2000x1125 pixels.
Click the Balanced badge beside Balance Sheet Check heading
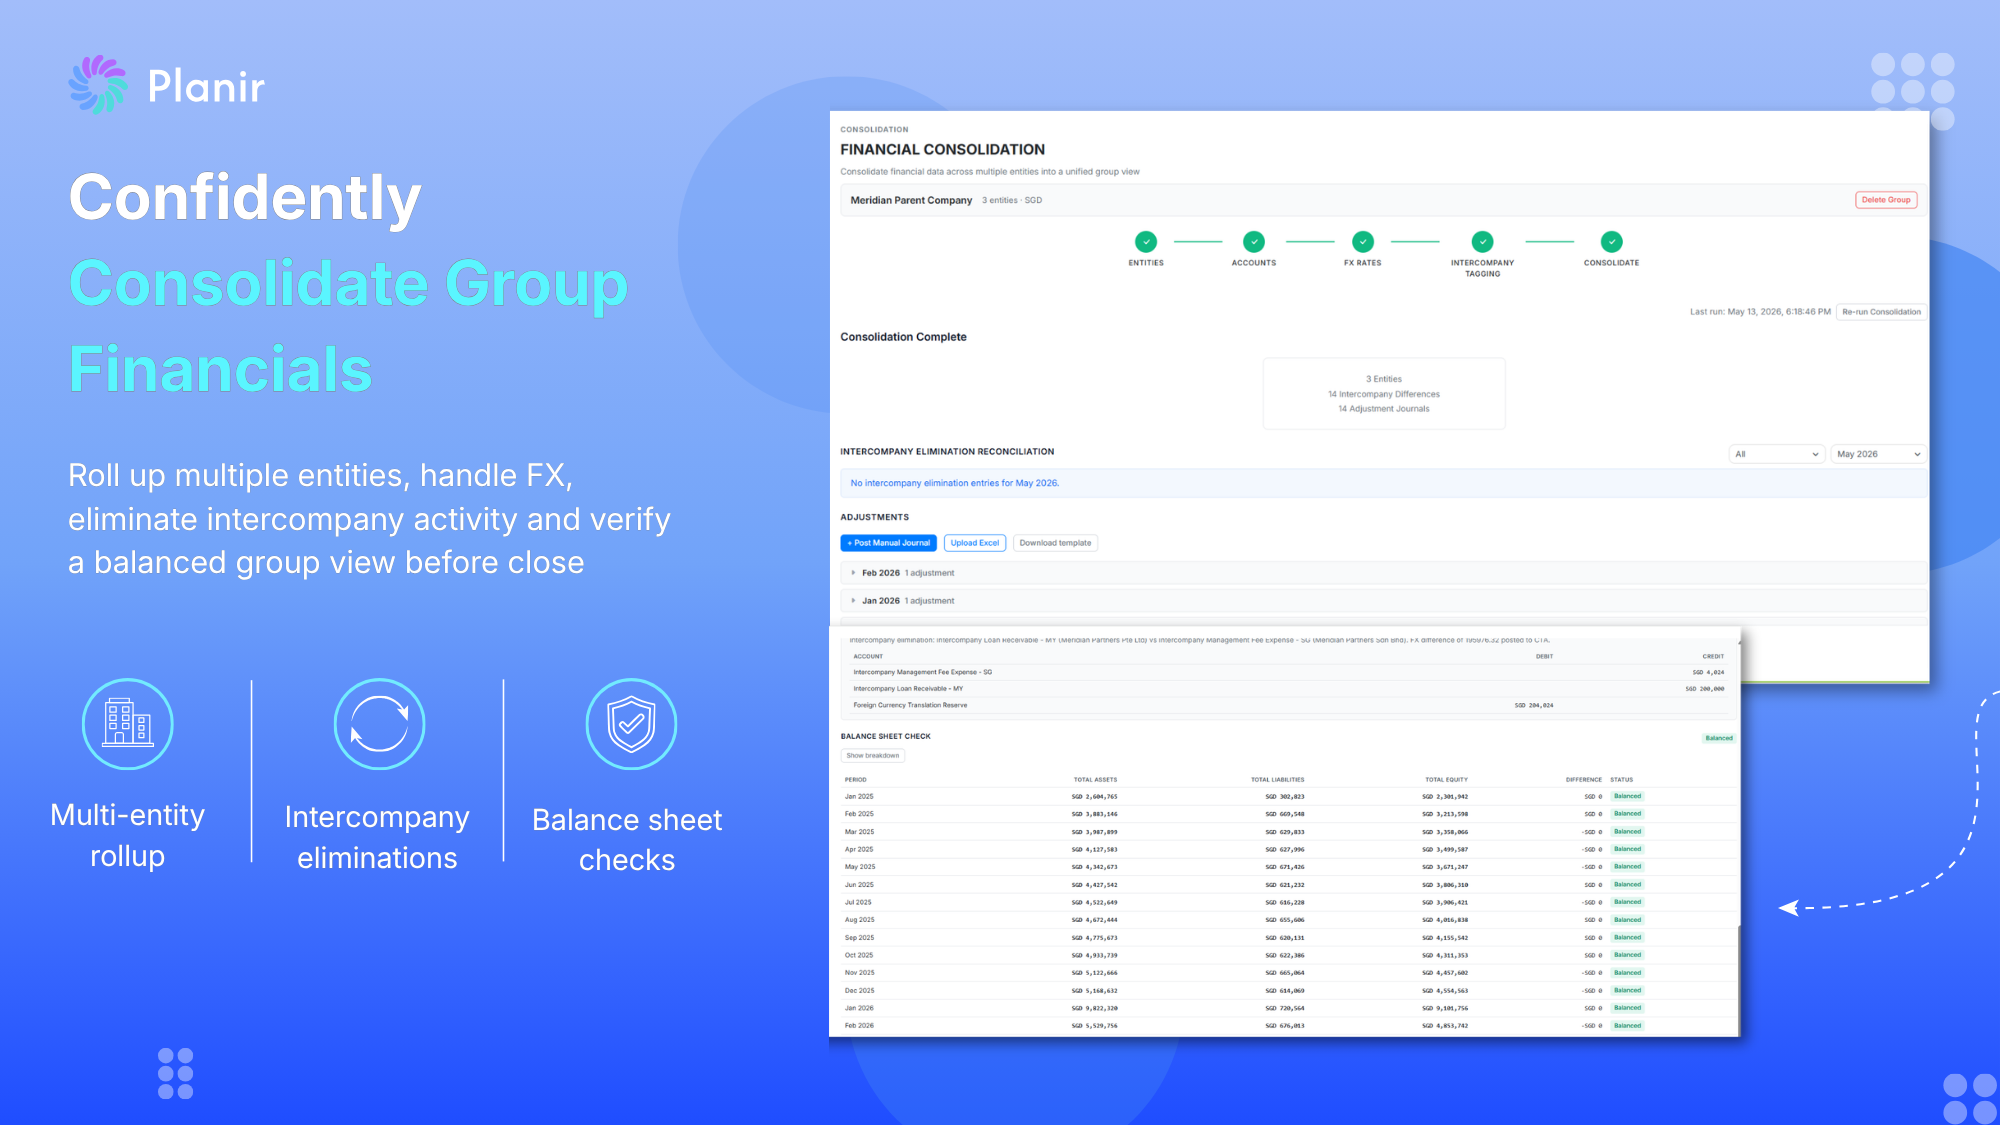point(1719,738)
